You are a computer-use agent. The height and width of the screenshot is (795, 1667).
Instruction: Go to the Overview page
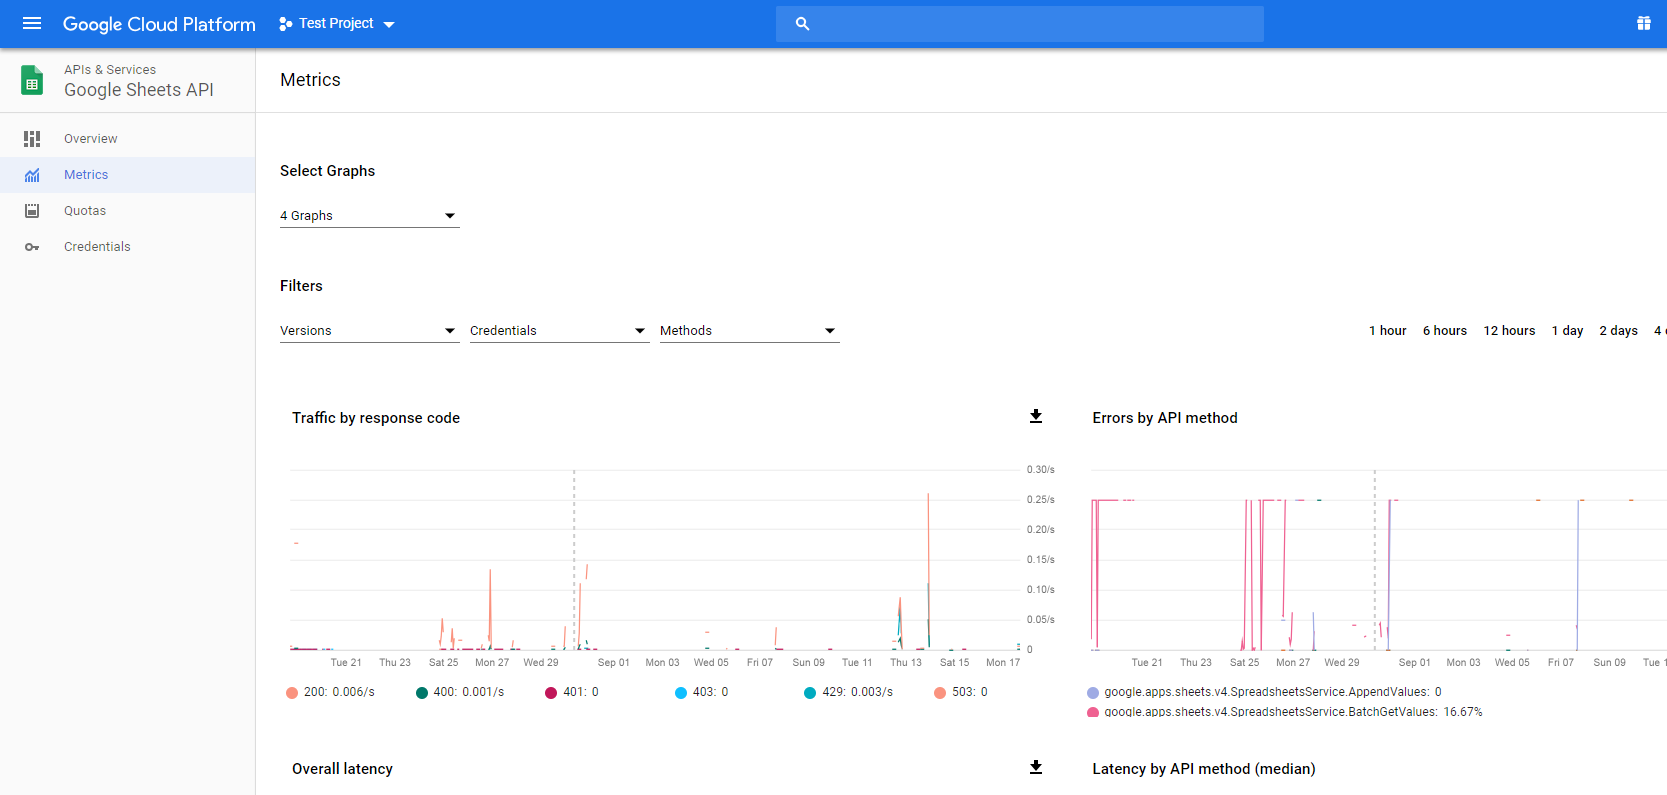click(90, 139)
